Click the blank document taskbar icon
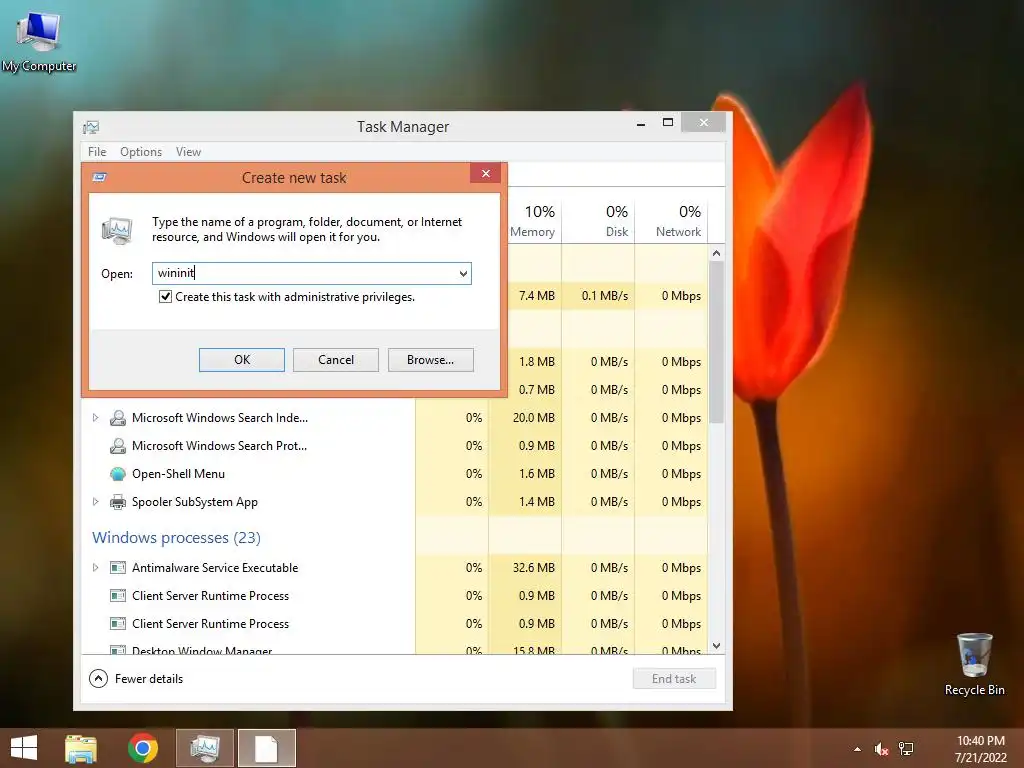Viewport: 1024px width, 768px height. pyautogui.click(x=266, y=748)
